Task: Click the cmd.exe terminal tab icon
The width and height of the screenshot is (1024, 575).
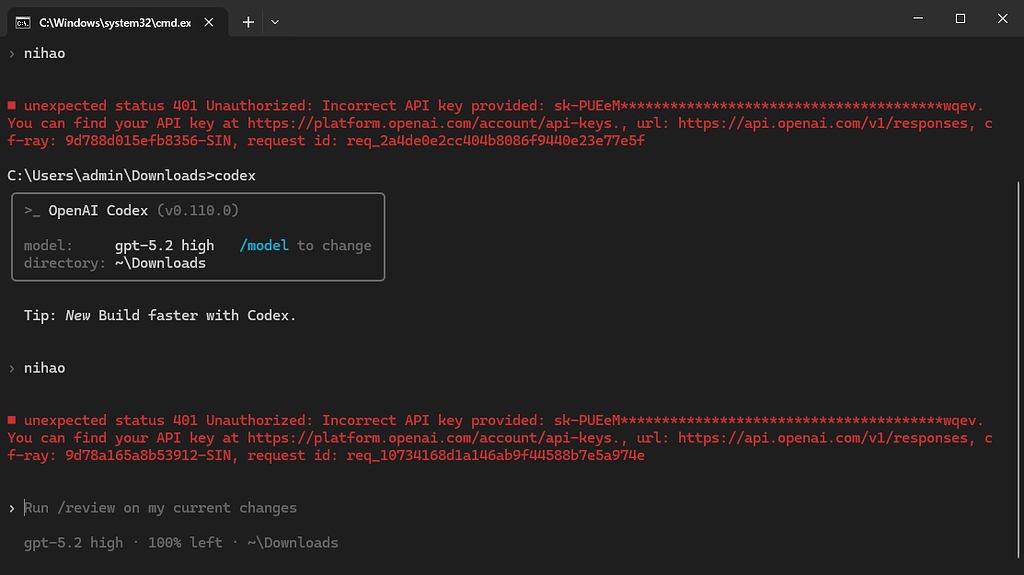Action: (23, 23)
